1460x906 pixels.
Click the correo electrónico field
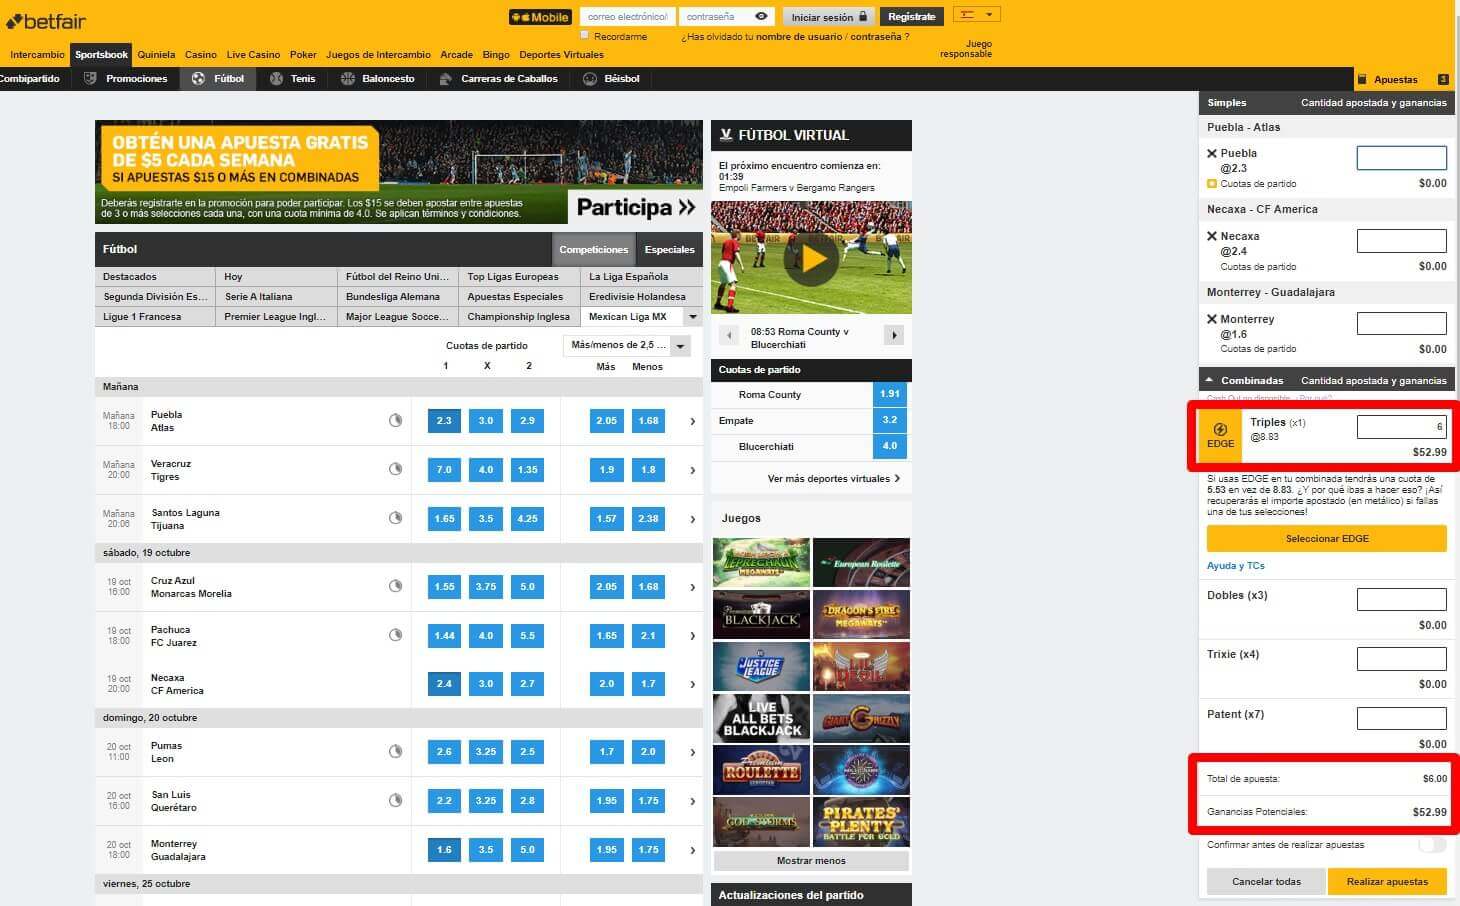click(x=627, y=17)
